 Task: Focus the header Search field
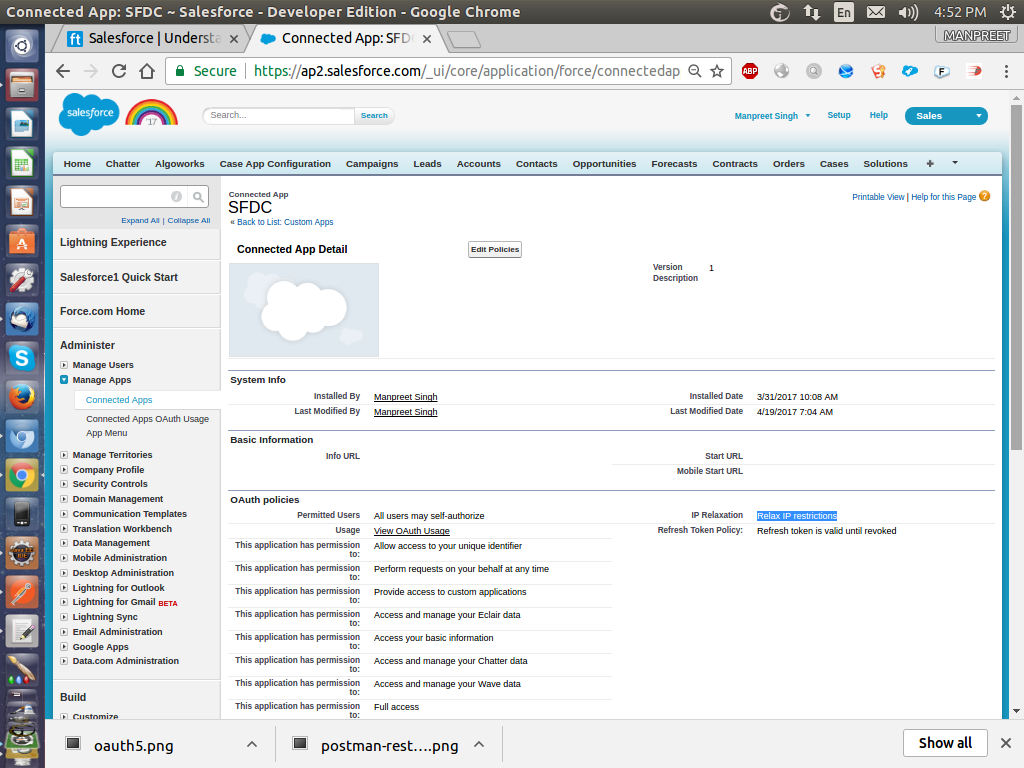coord(279,116)
